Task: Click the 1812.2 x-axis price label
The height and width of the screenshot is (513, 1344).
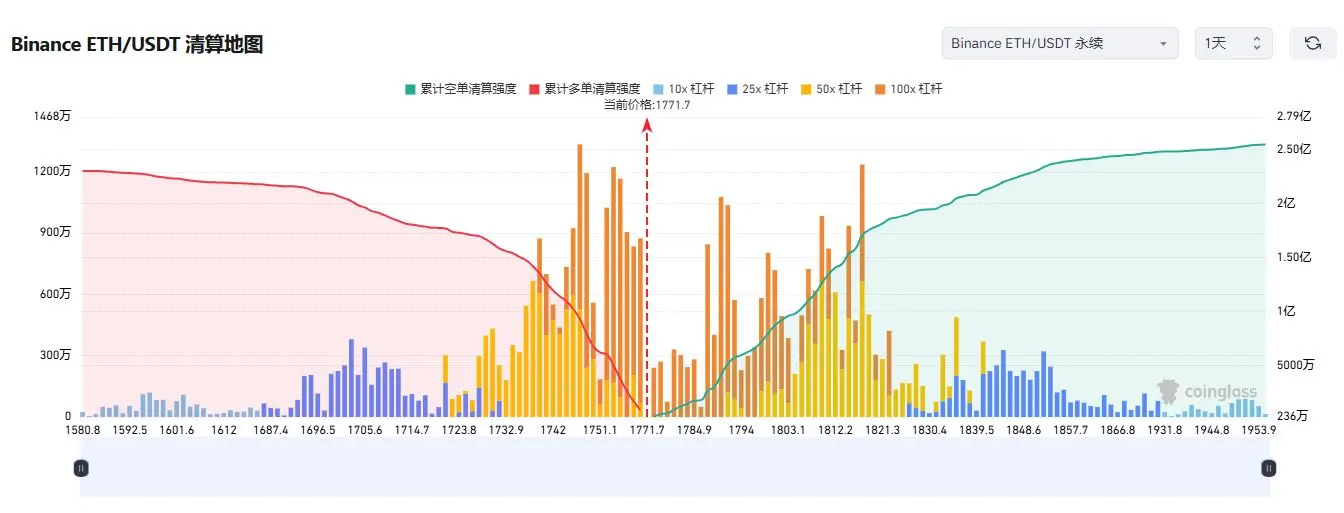Action: pos(835,430)
